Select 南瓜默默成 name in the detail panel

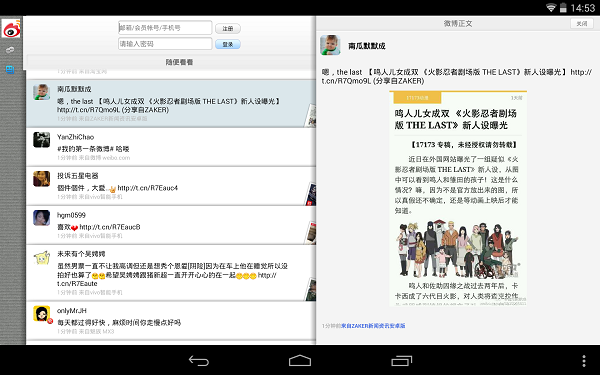pos(367,46)
